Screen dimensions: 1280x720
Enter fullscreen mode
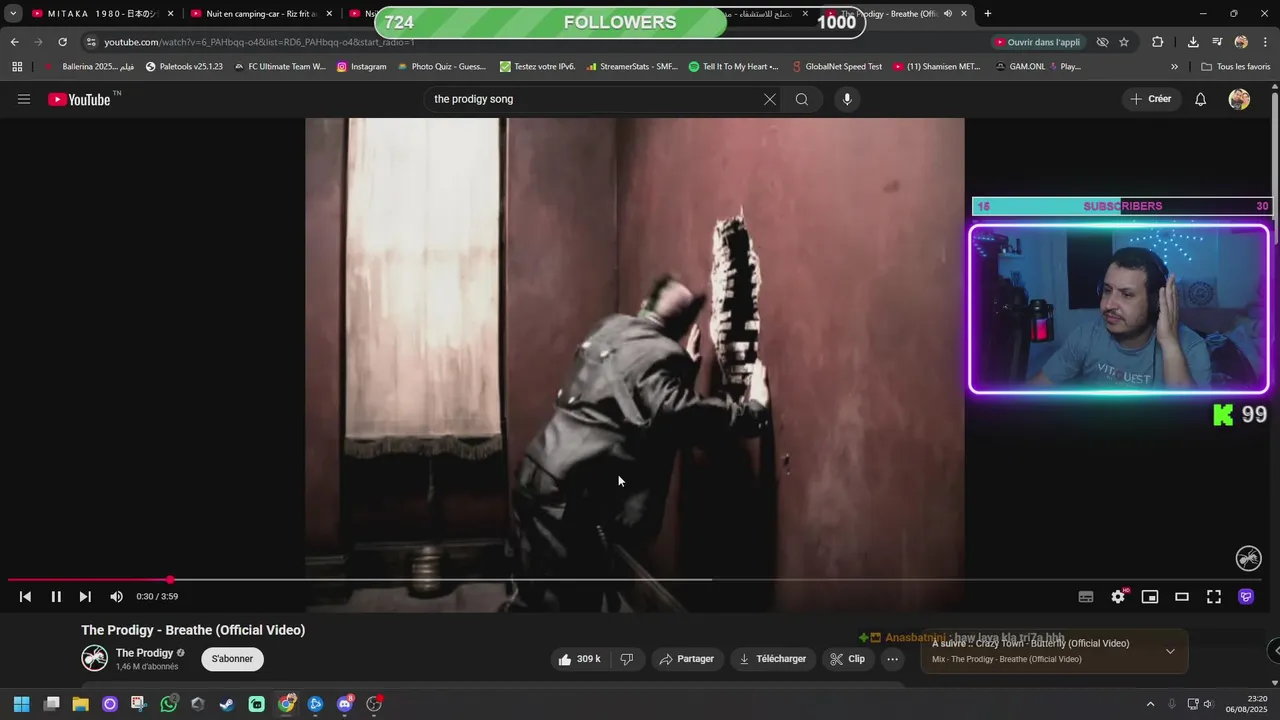pyautogui.click(x=1214, y=597)
